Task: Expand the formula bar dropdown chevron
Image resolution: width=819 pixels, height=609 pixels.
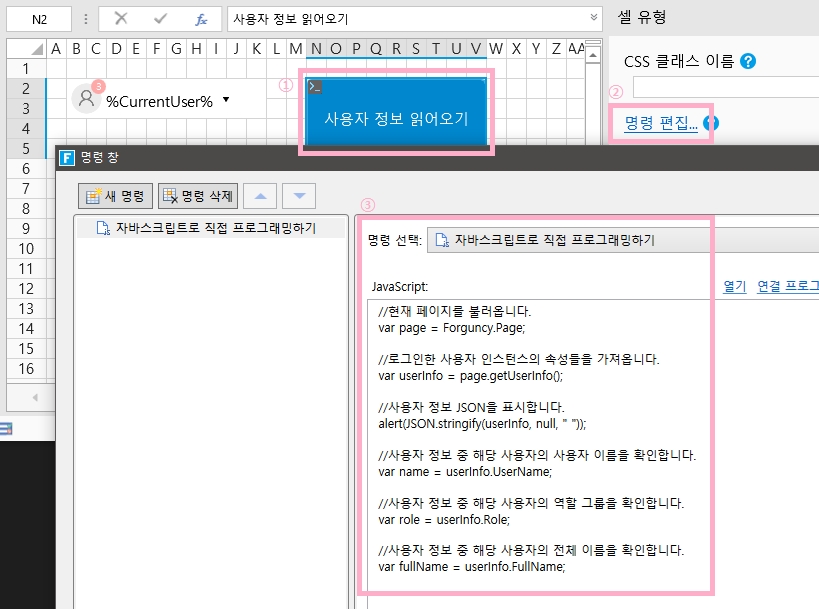Action: click(x=595, y=18)
